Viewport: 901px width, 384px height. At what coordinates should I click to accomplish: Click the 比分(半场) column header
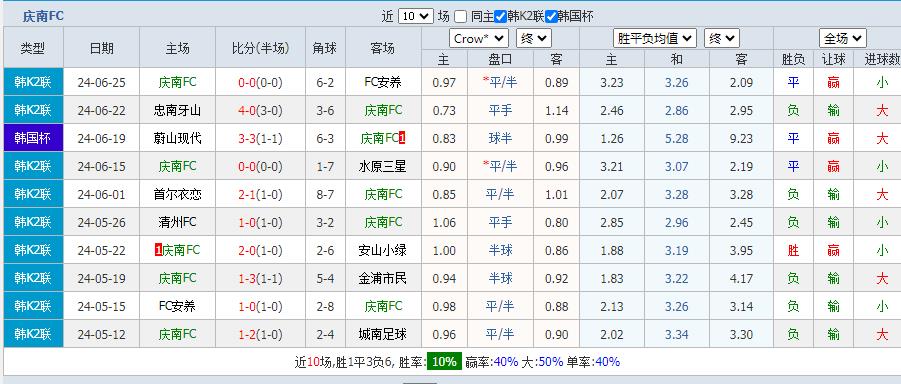point(260,48)
